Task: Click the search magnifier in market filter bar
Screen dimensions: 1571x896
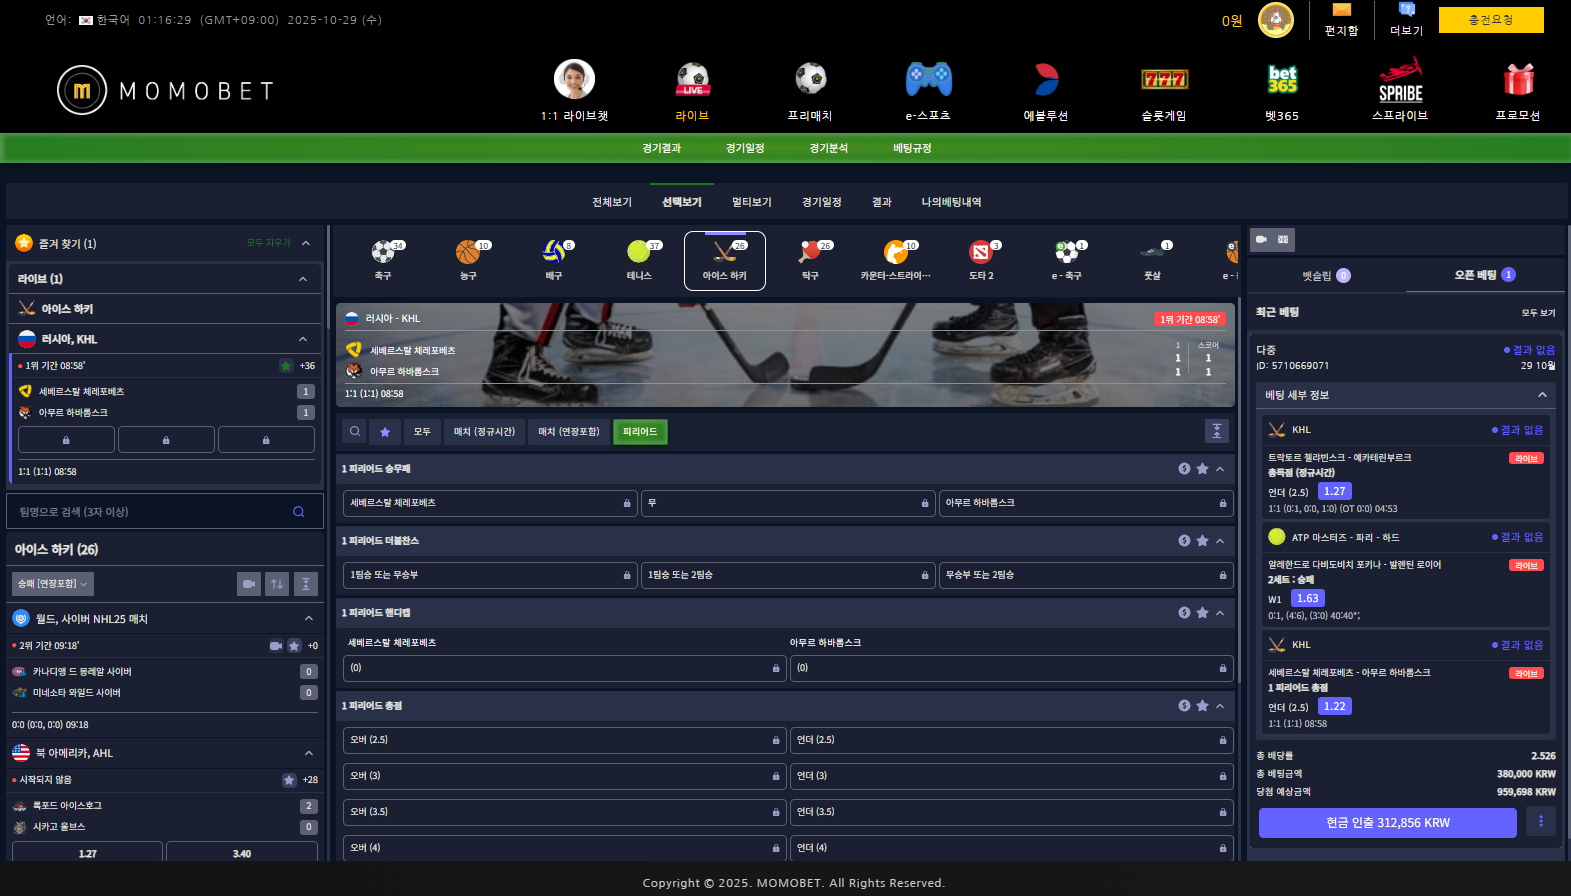Action: (355, 432)
